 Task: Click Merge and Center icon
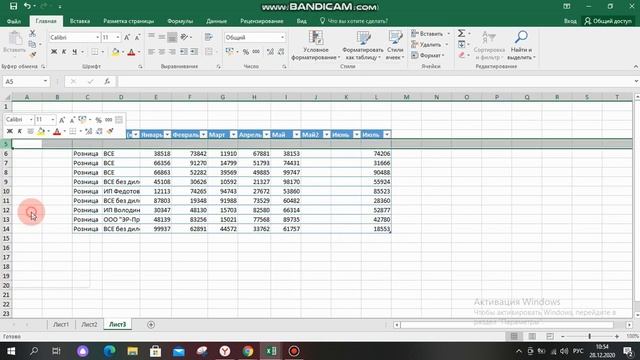pos(209,52)
